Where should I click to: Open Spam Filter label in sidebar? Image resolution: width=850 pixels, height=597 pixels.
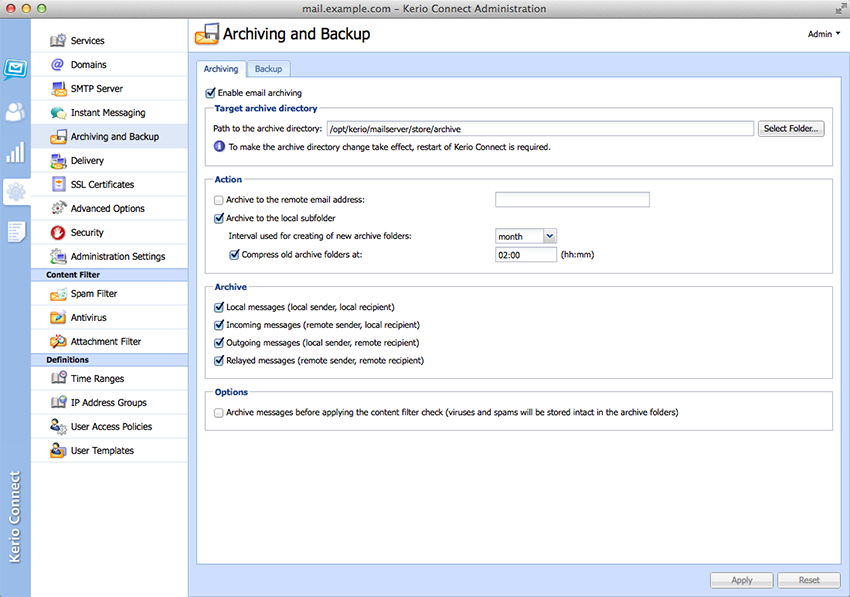coord(94,294)
